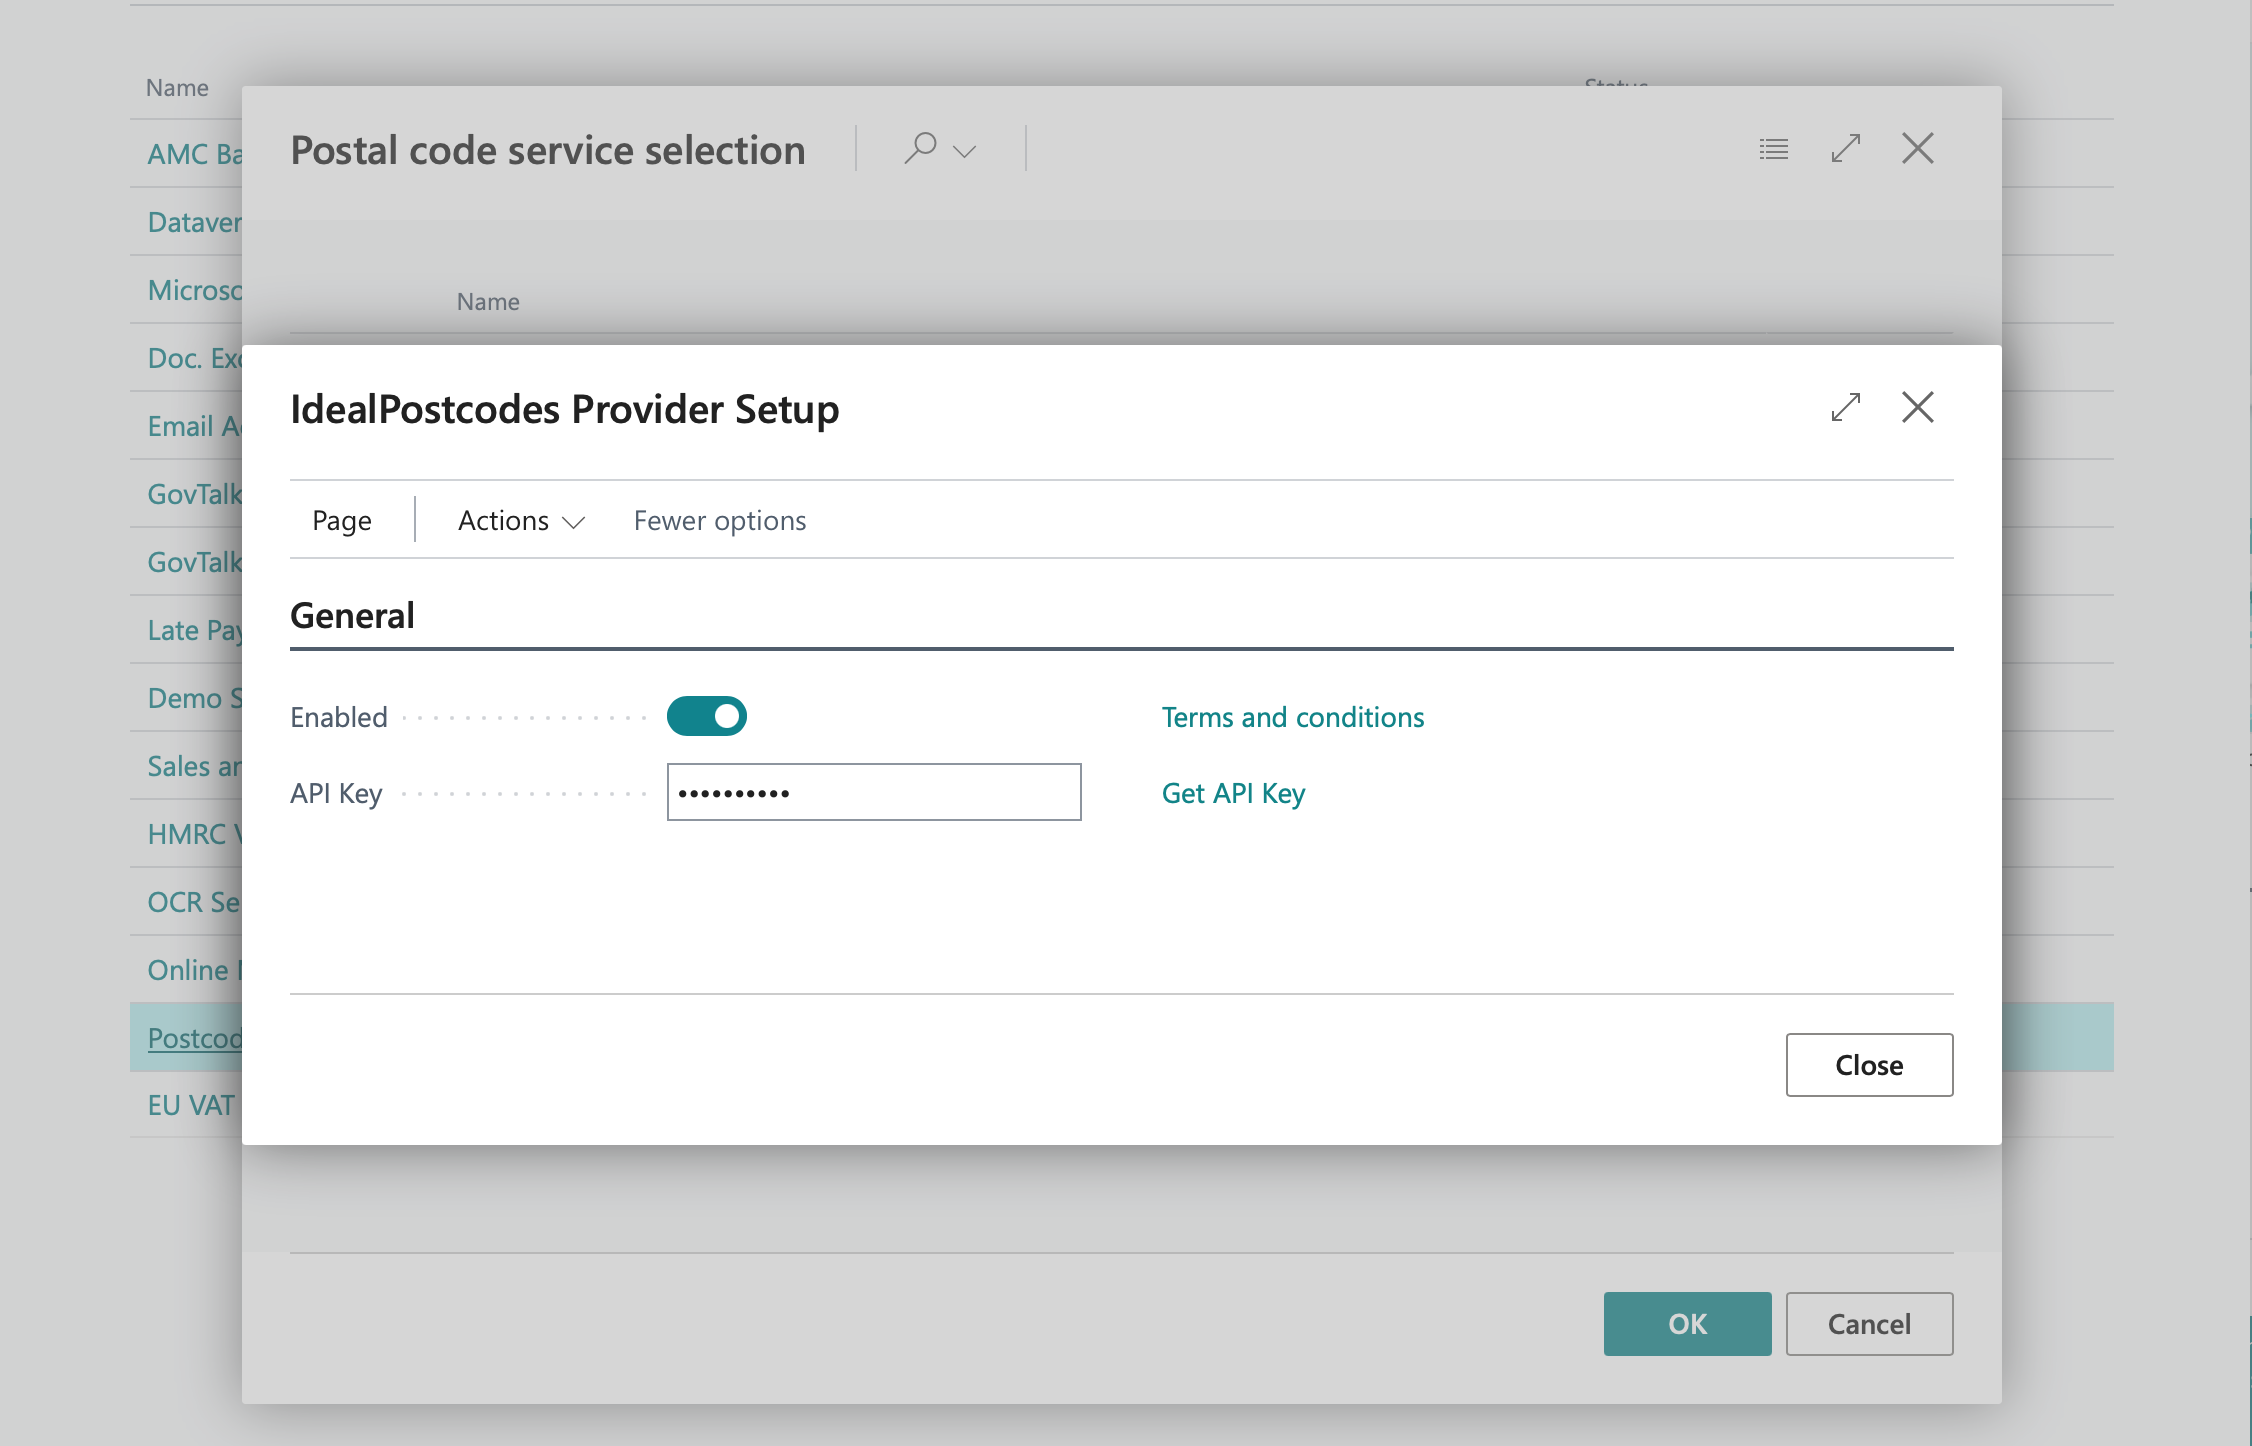Open EU VAT entry in background list
Image resolution: width=2252 pixels, height=1446 pixels.
(191, 1105)
